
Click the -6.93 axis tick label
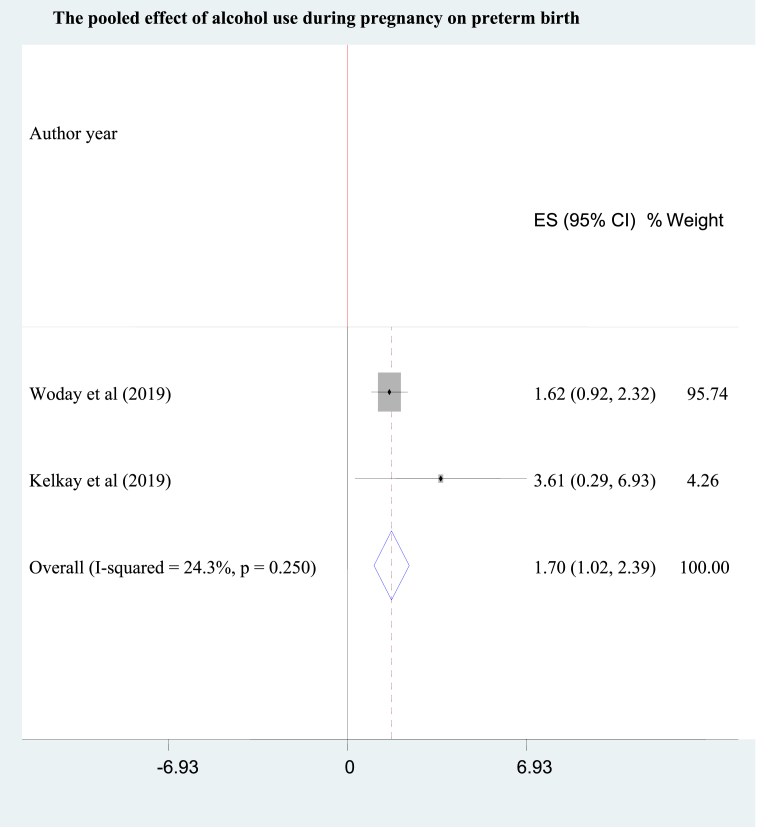(x=178, y=767)
